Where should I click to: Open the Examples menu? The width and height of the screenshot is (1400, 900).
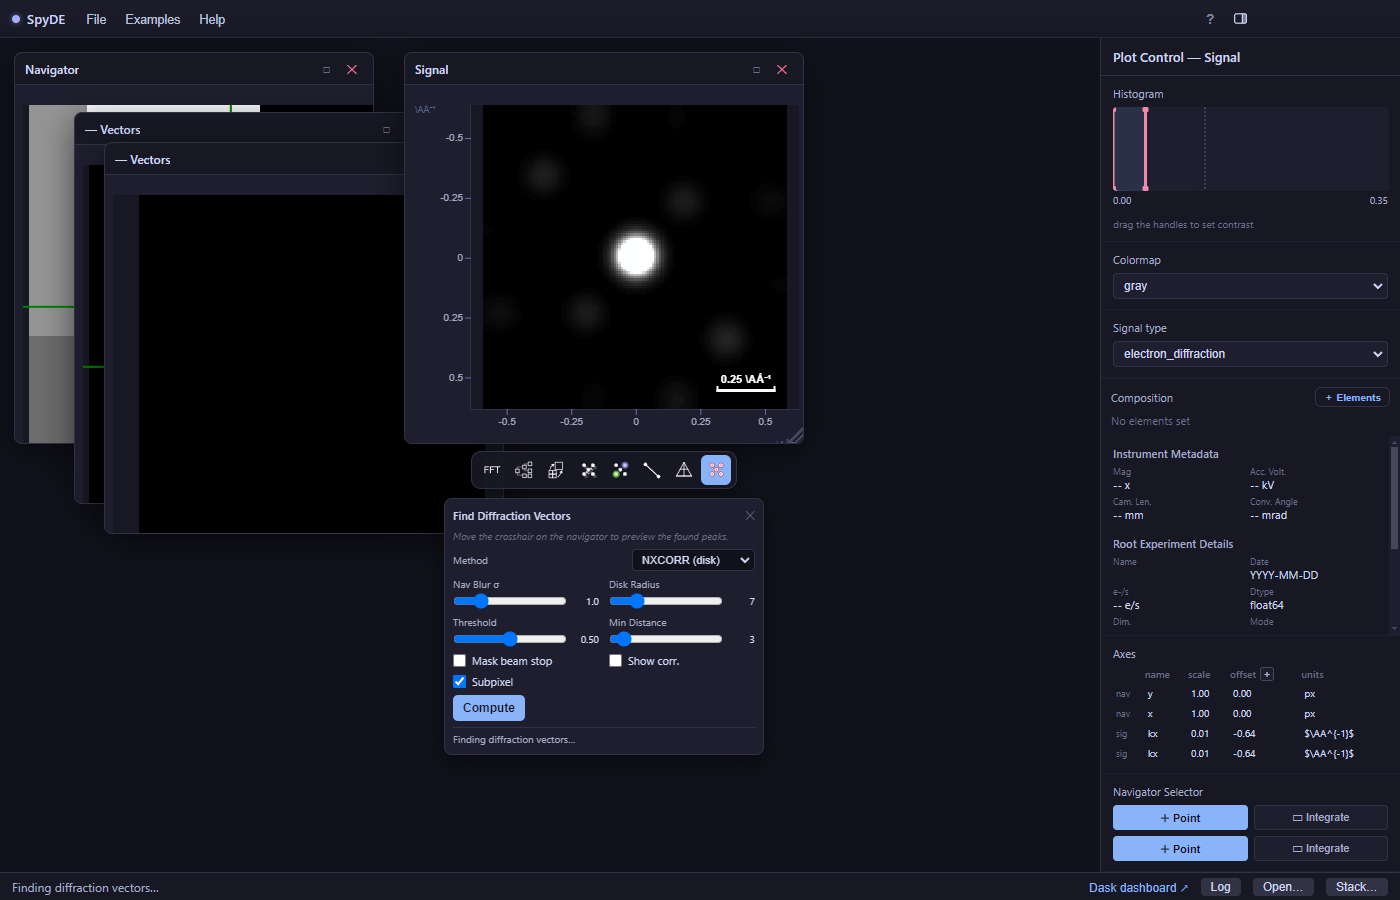(x=153, y=19)
